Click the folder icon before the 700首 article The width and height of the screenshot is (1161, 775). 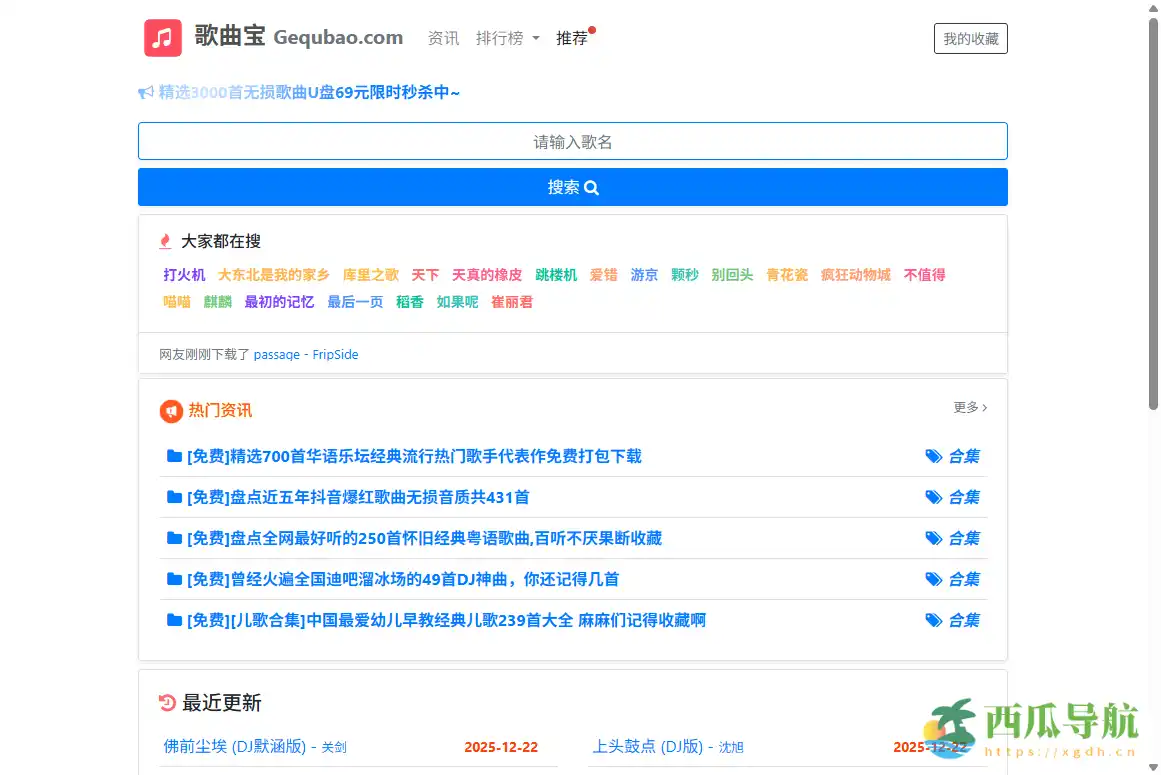coord(173,456)
